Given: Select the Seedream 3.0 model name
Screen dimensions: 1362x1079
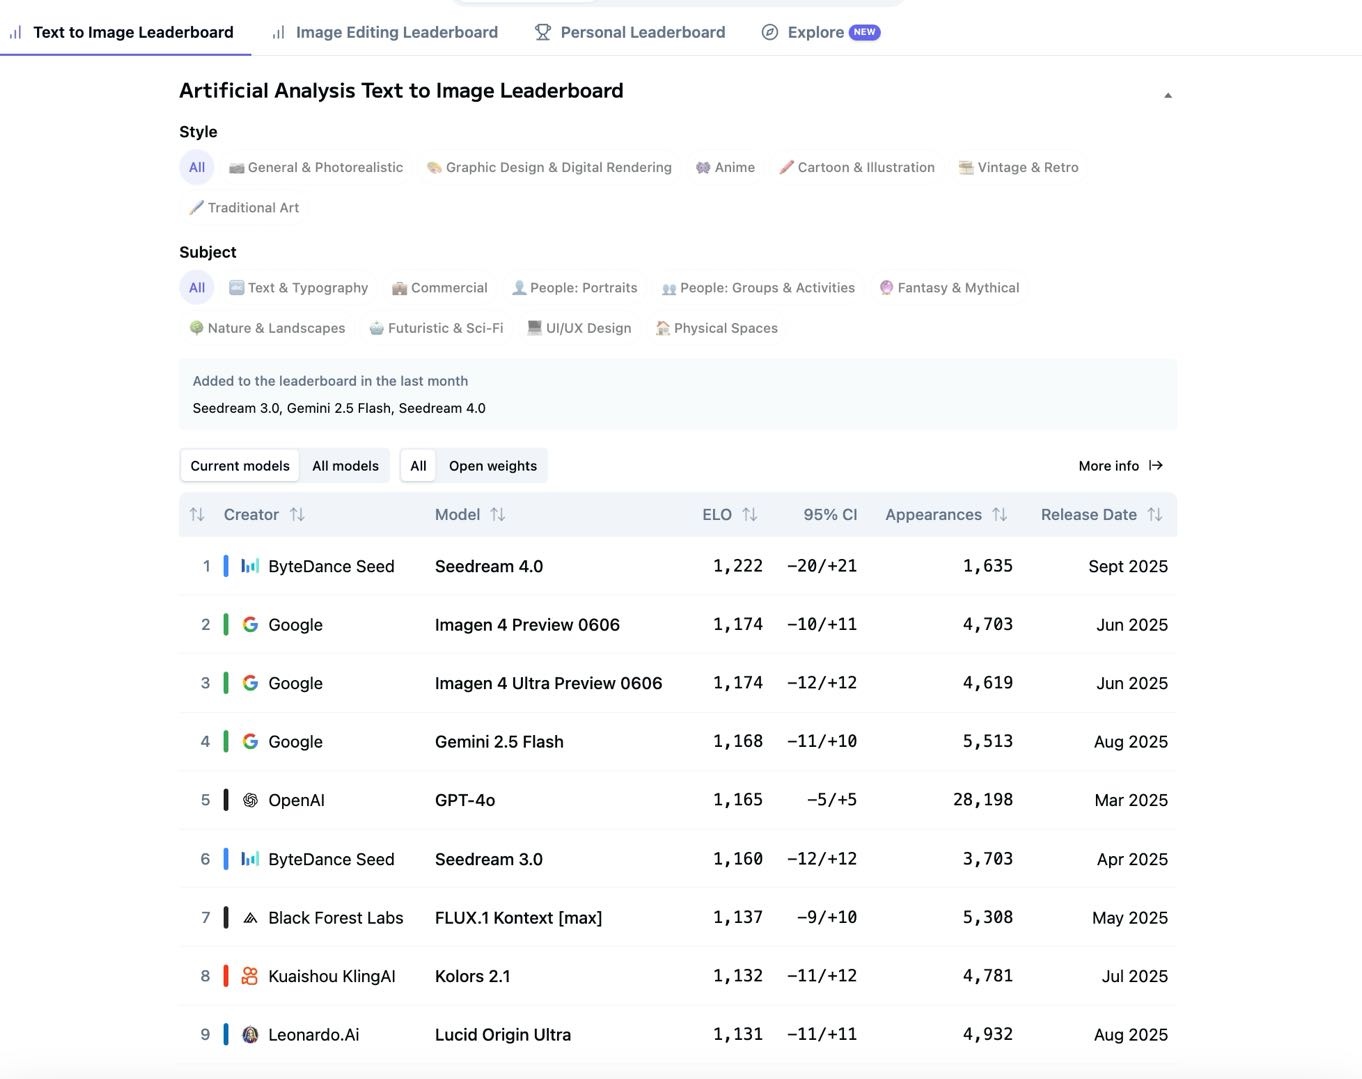Looking at the screenshot, I should (x=489, y=859).
